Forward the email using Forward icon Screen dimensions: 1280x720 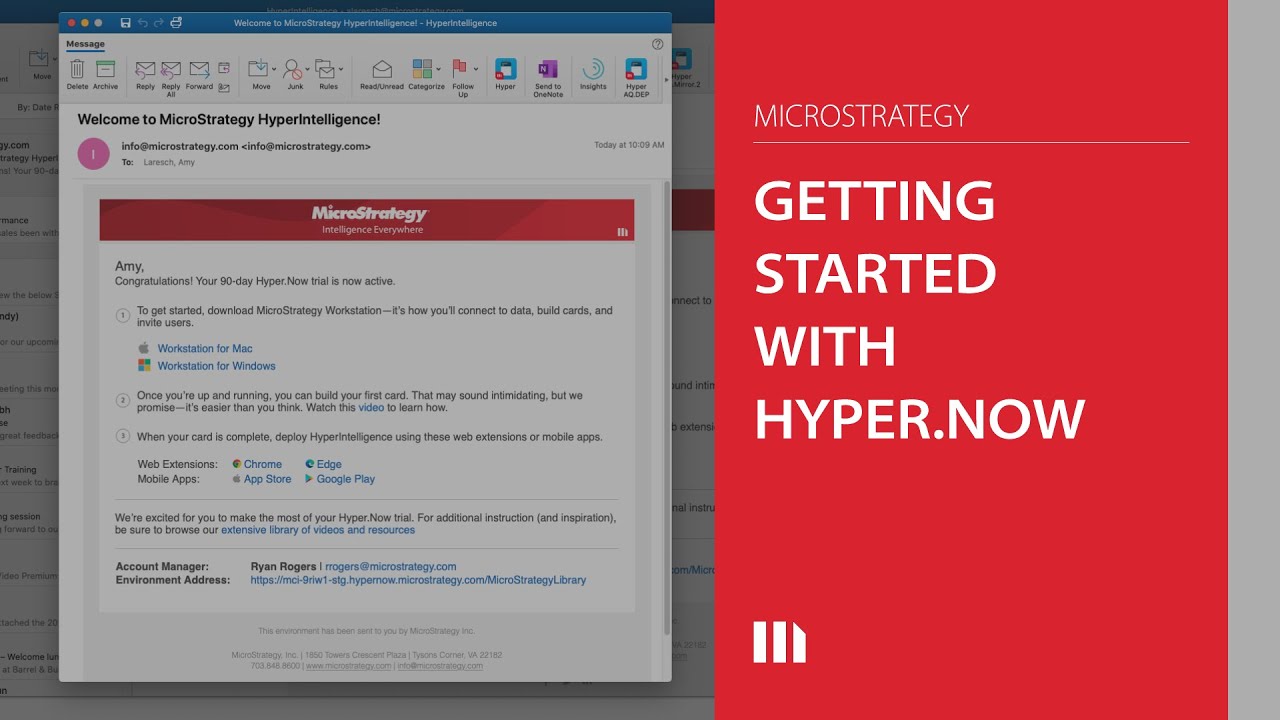199,69
